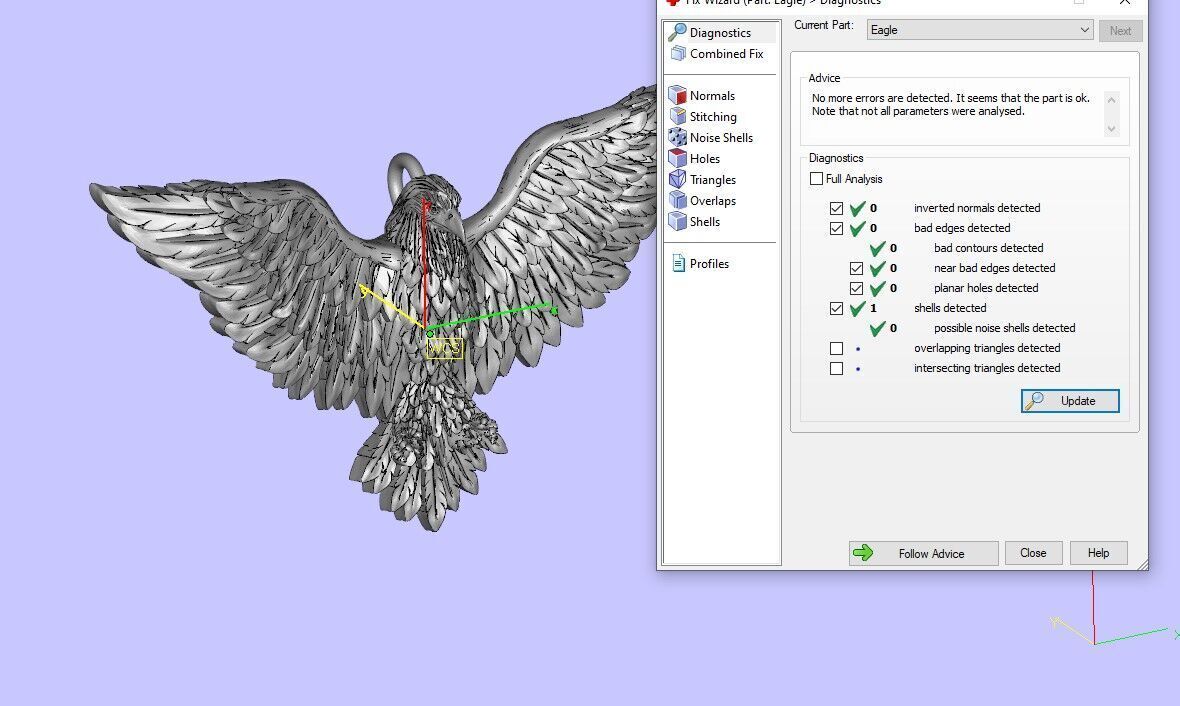Uncheck inverted normals detected checkbox
Screen dimensions: 1180x706
click(836, 208)
